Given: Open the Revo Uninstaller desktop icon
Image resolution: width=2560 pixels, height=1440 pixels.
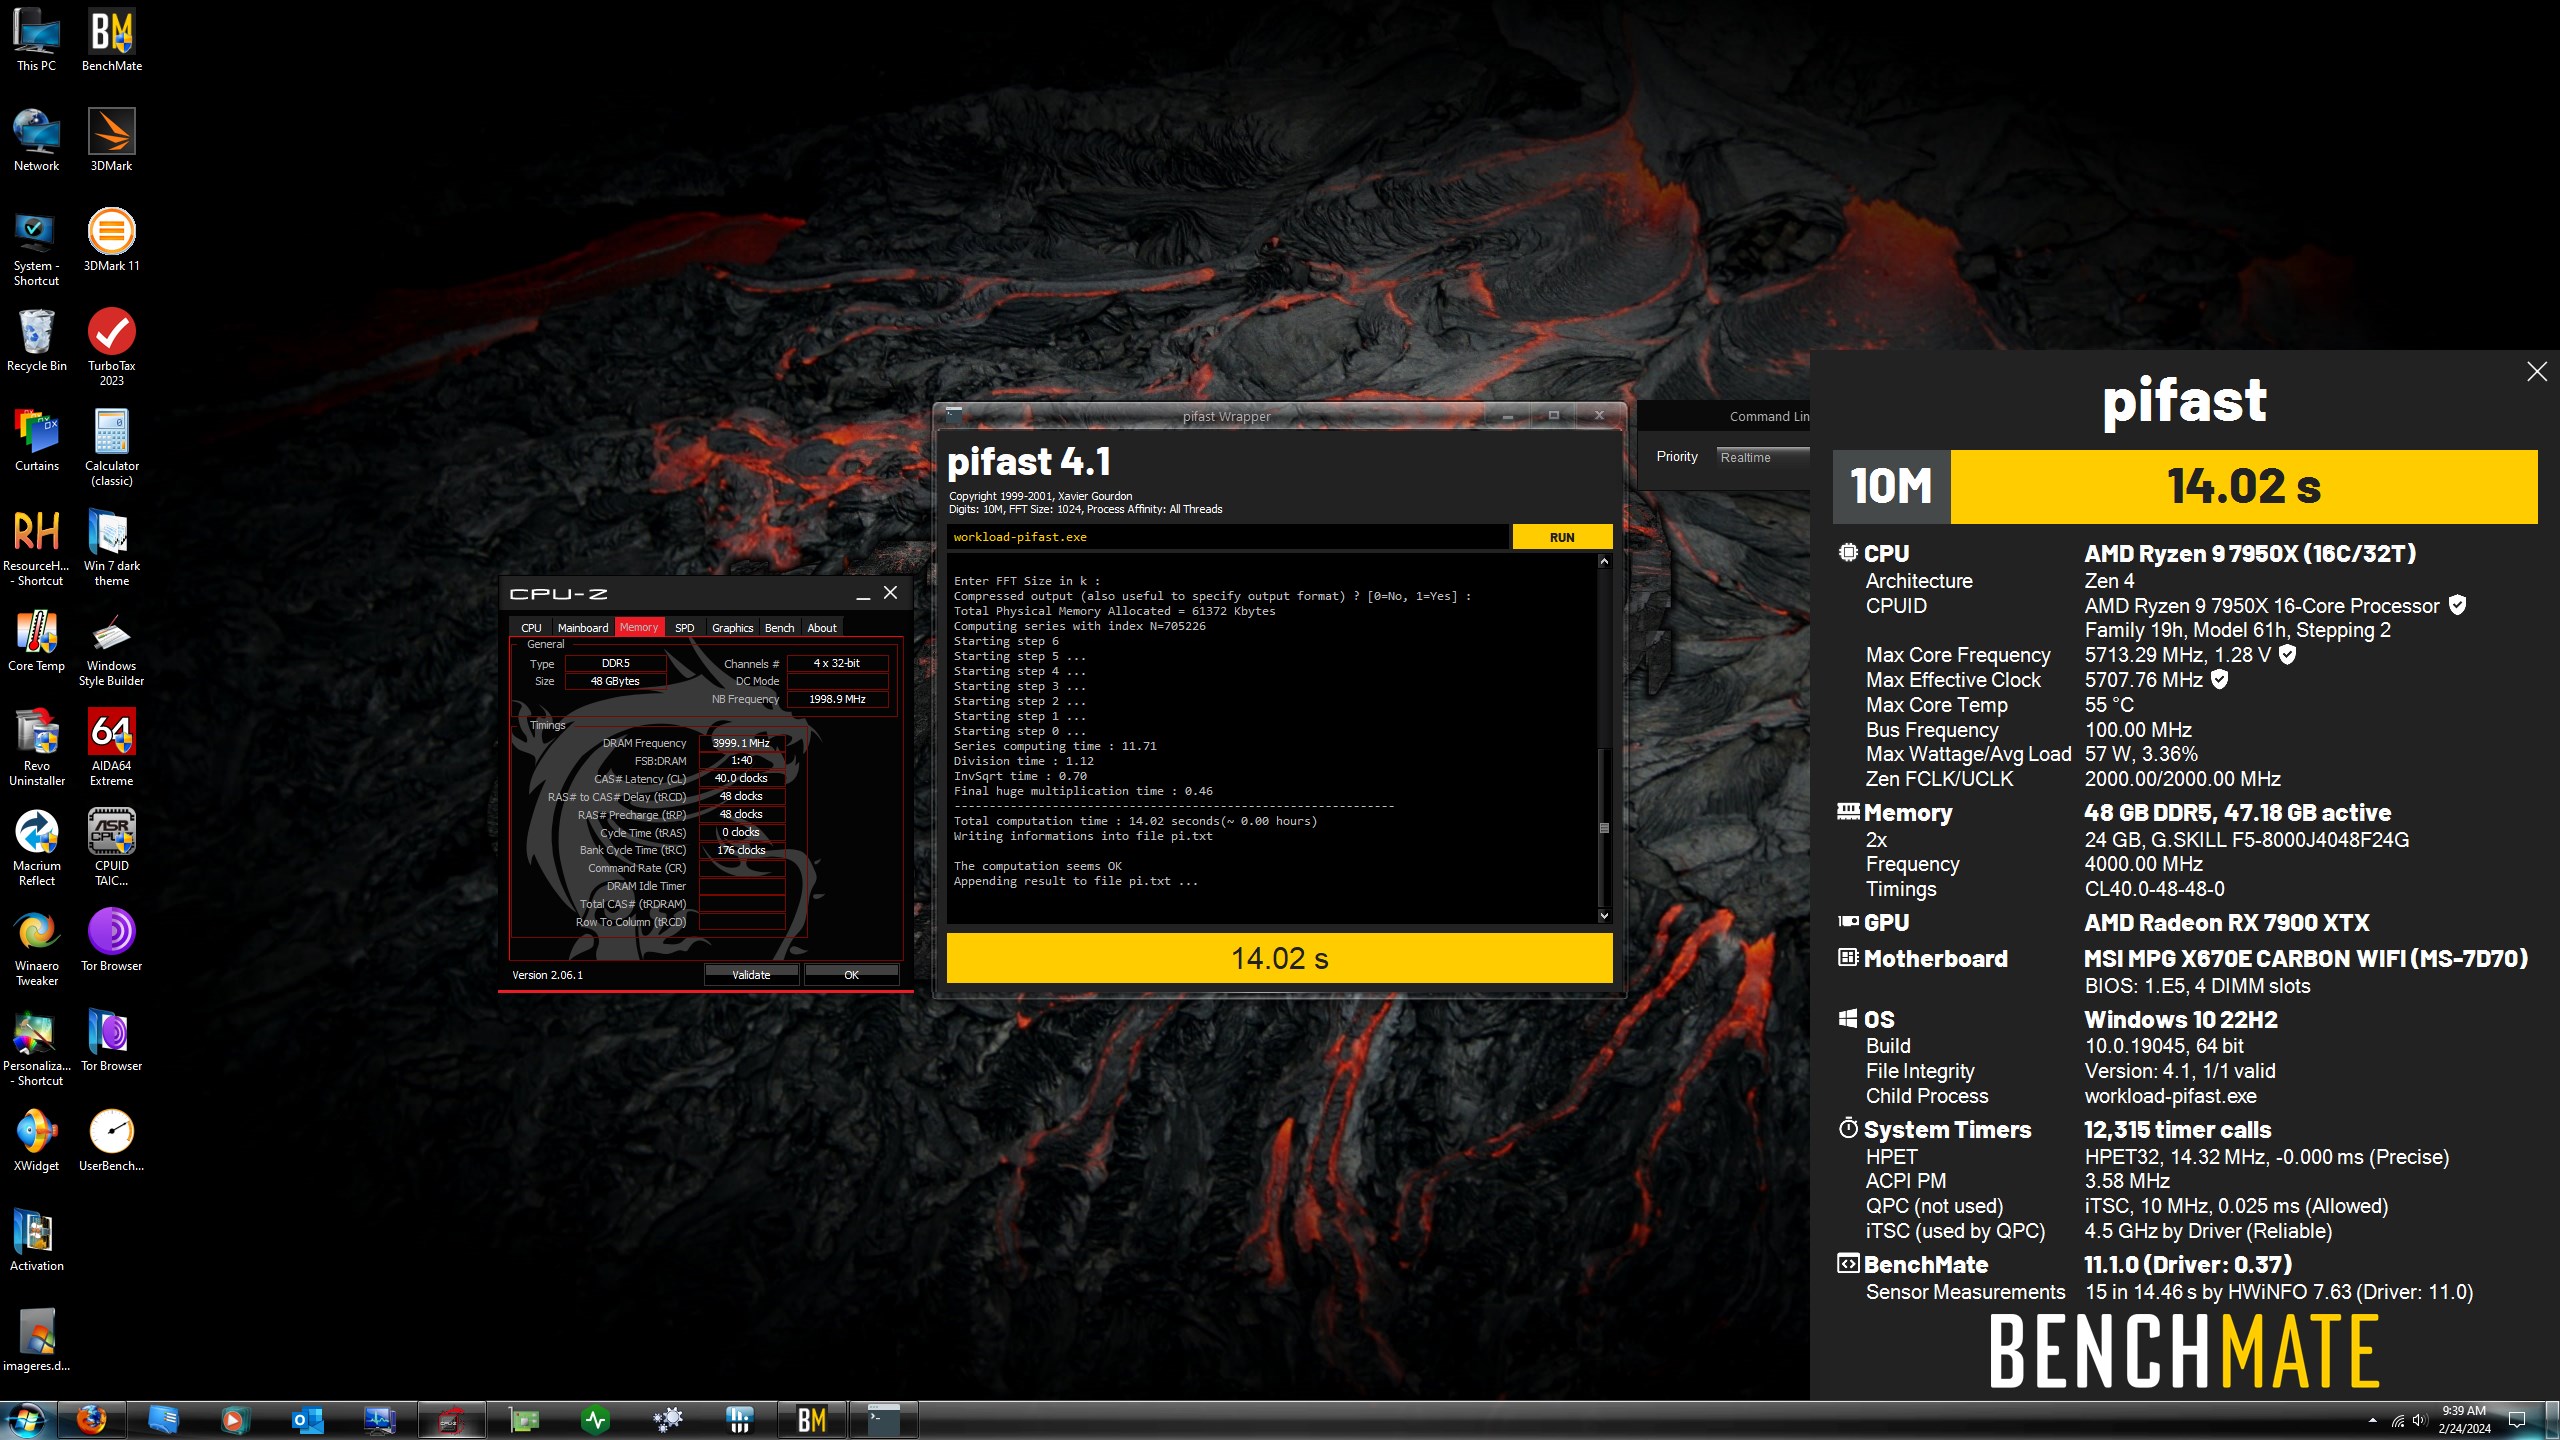Looking at the screenshot, I should (36, 748).
